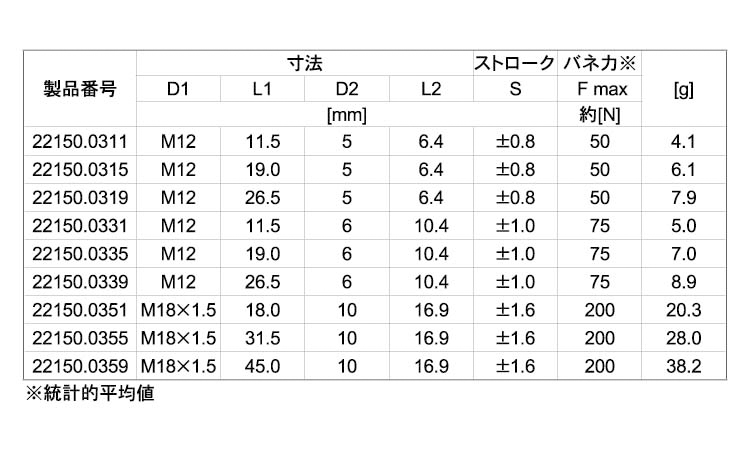Select product number 22150.0315 row
This screenshot has height=450, width=750.
pos(80,169)
